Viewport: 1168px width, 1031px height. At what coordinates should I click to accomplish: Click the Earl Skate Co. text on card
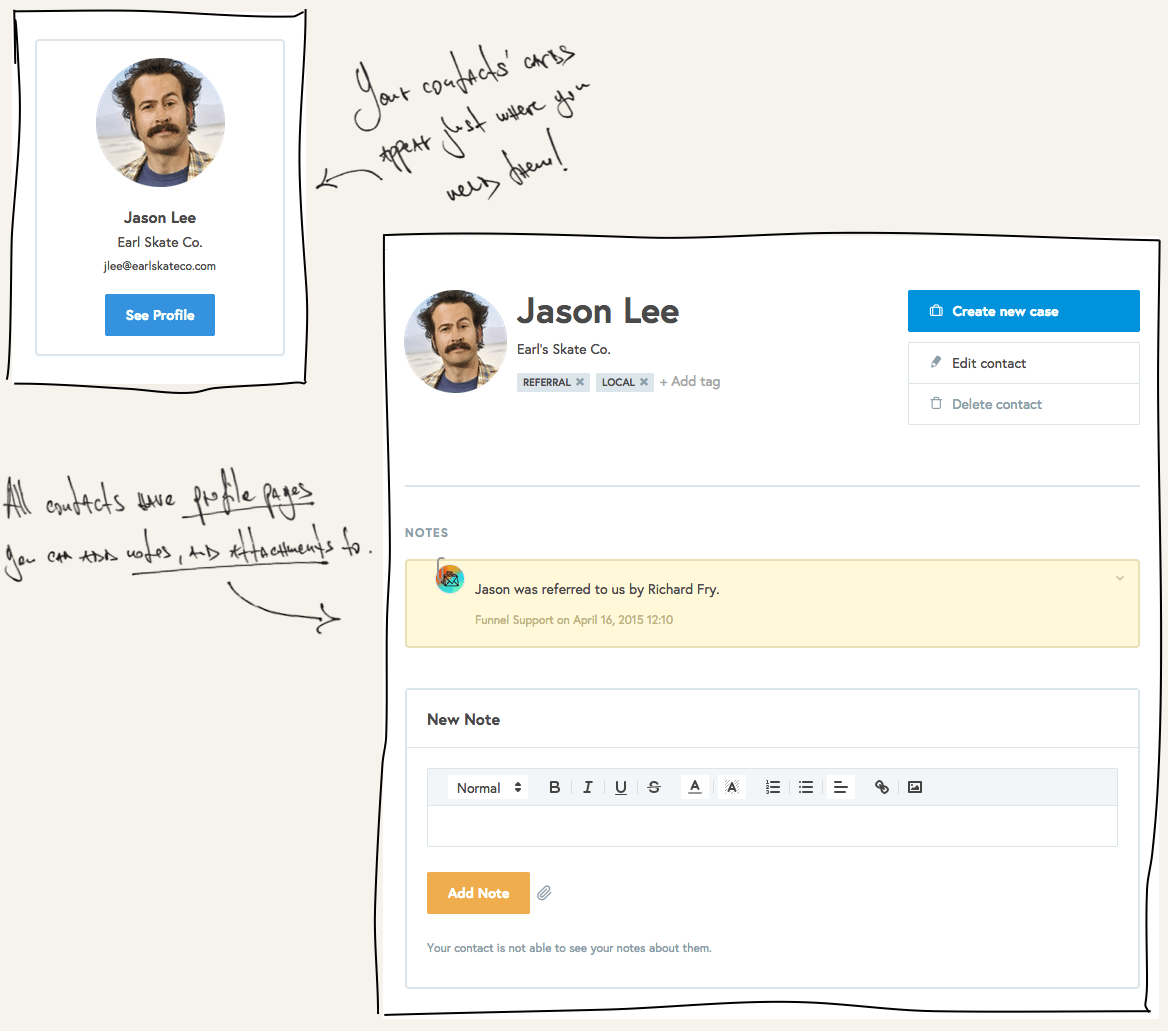pos(159,242)
